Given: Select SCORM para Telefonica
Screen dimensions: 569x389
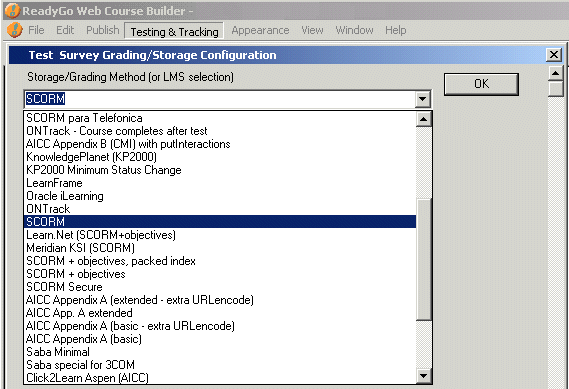Looking at the screenshot, I should click(220, 118).
